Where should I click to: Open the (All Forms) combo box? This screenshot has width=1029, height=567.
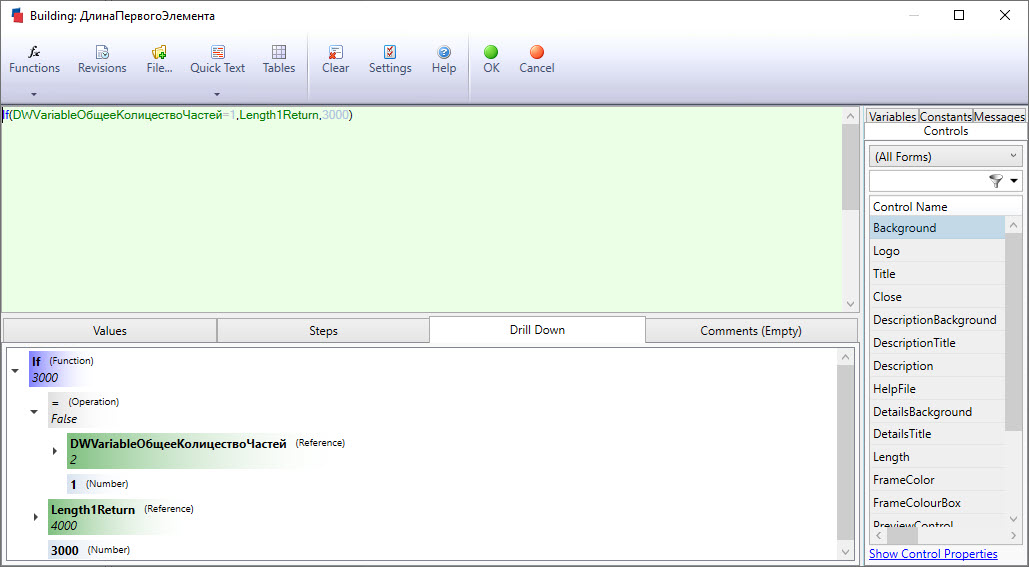[x=946, y=157]
